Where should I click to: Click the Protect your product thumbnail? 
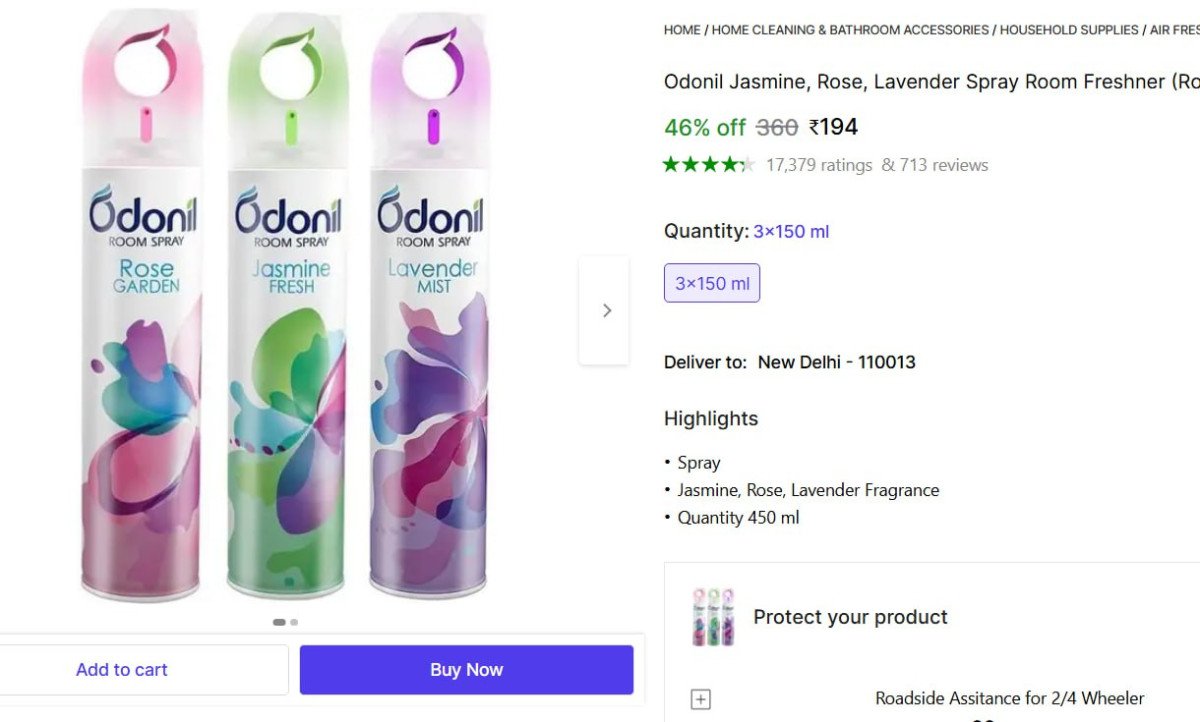tap(714, 617)
